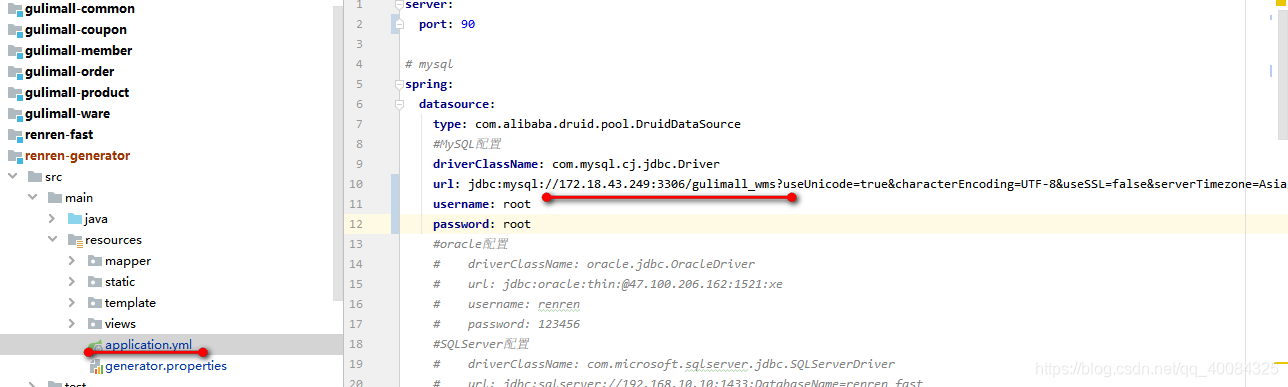This screenshot has height=387, width=1288.
Task: Select the gulimall-coupon module
Action: [75, 29]
